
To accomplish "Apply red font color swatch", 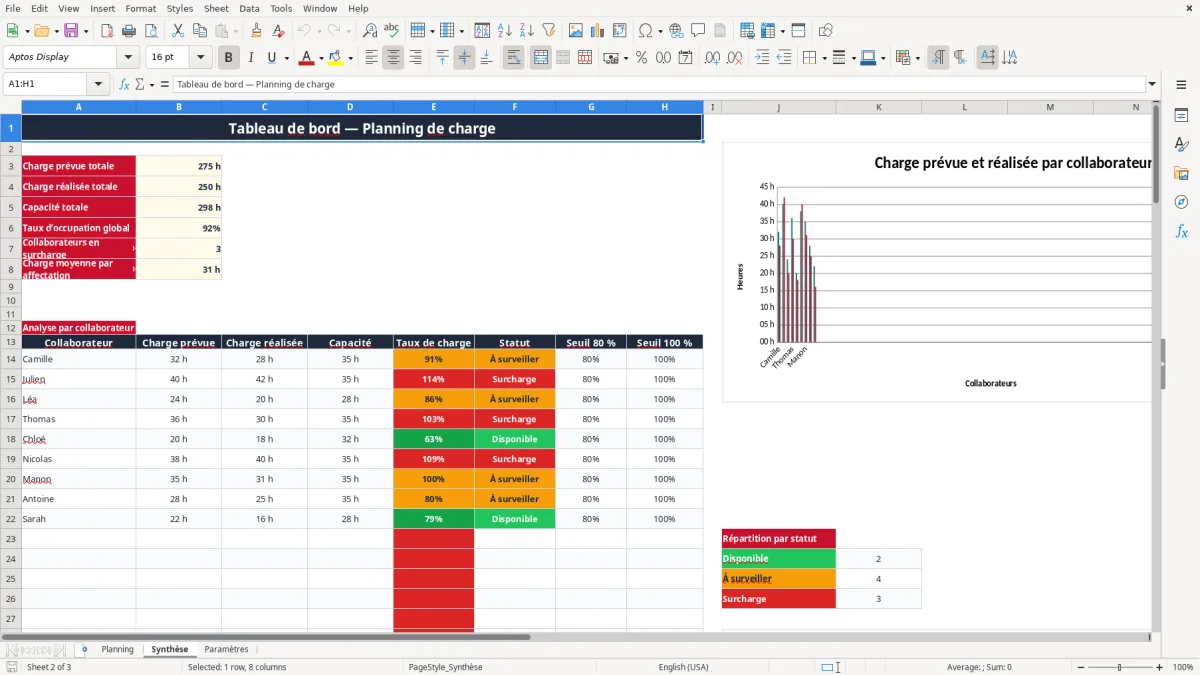I will click(306, 58).
